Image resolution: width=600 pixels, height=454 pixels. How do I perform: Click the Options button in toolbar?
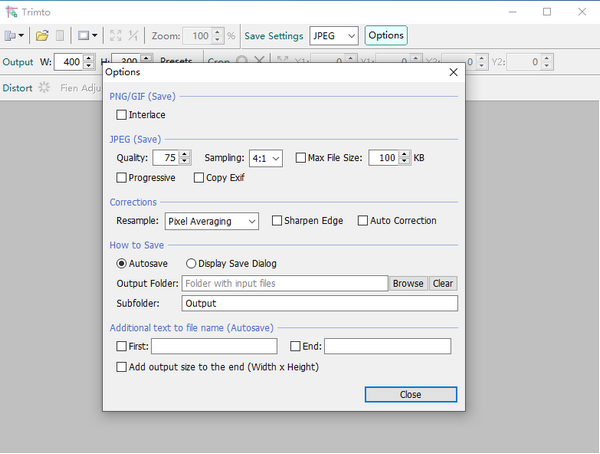tap(386, 36)
